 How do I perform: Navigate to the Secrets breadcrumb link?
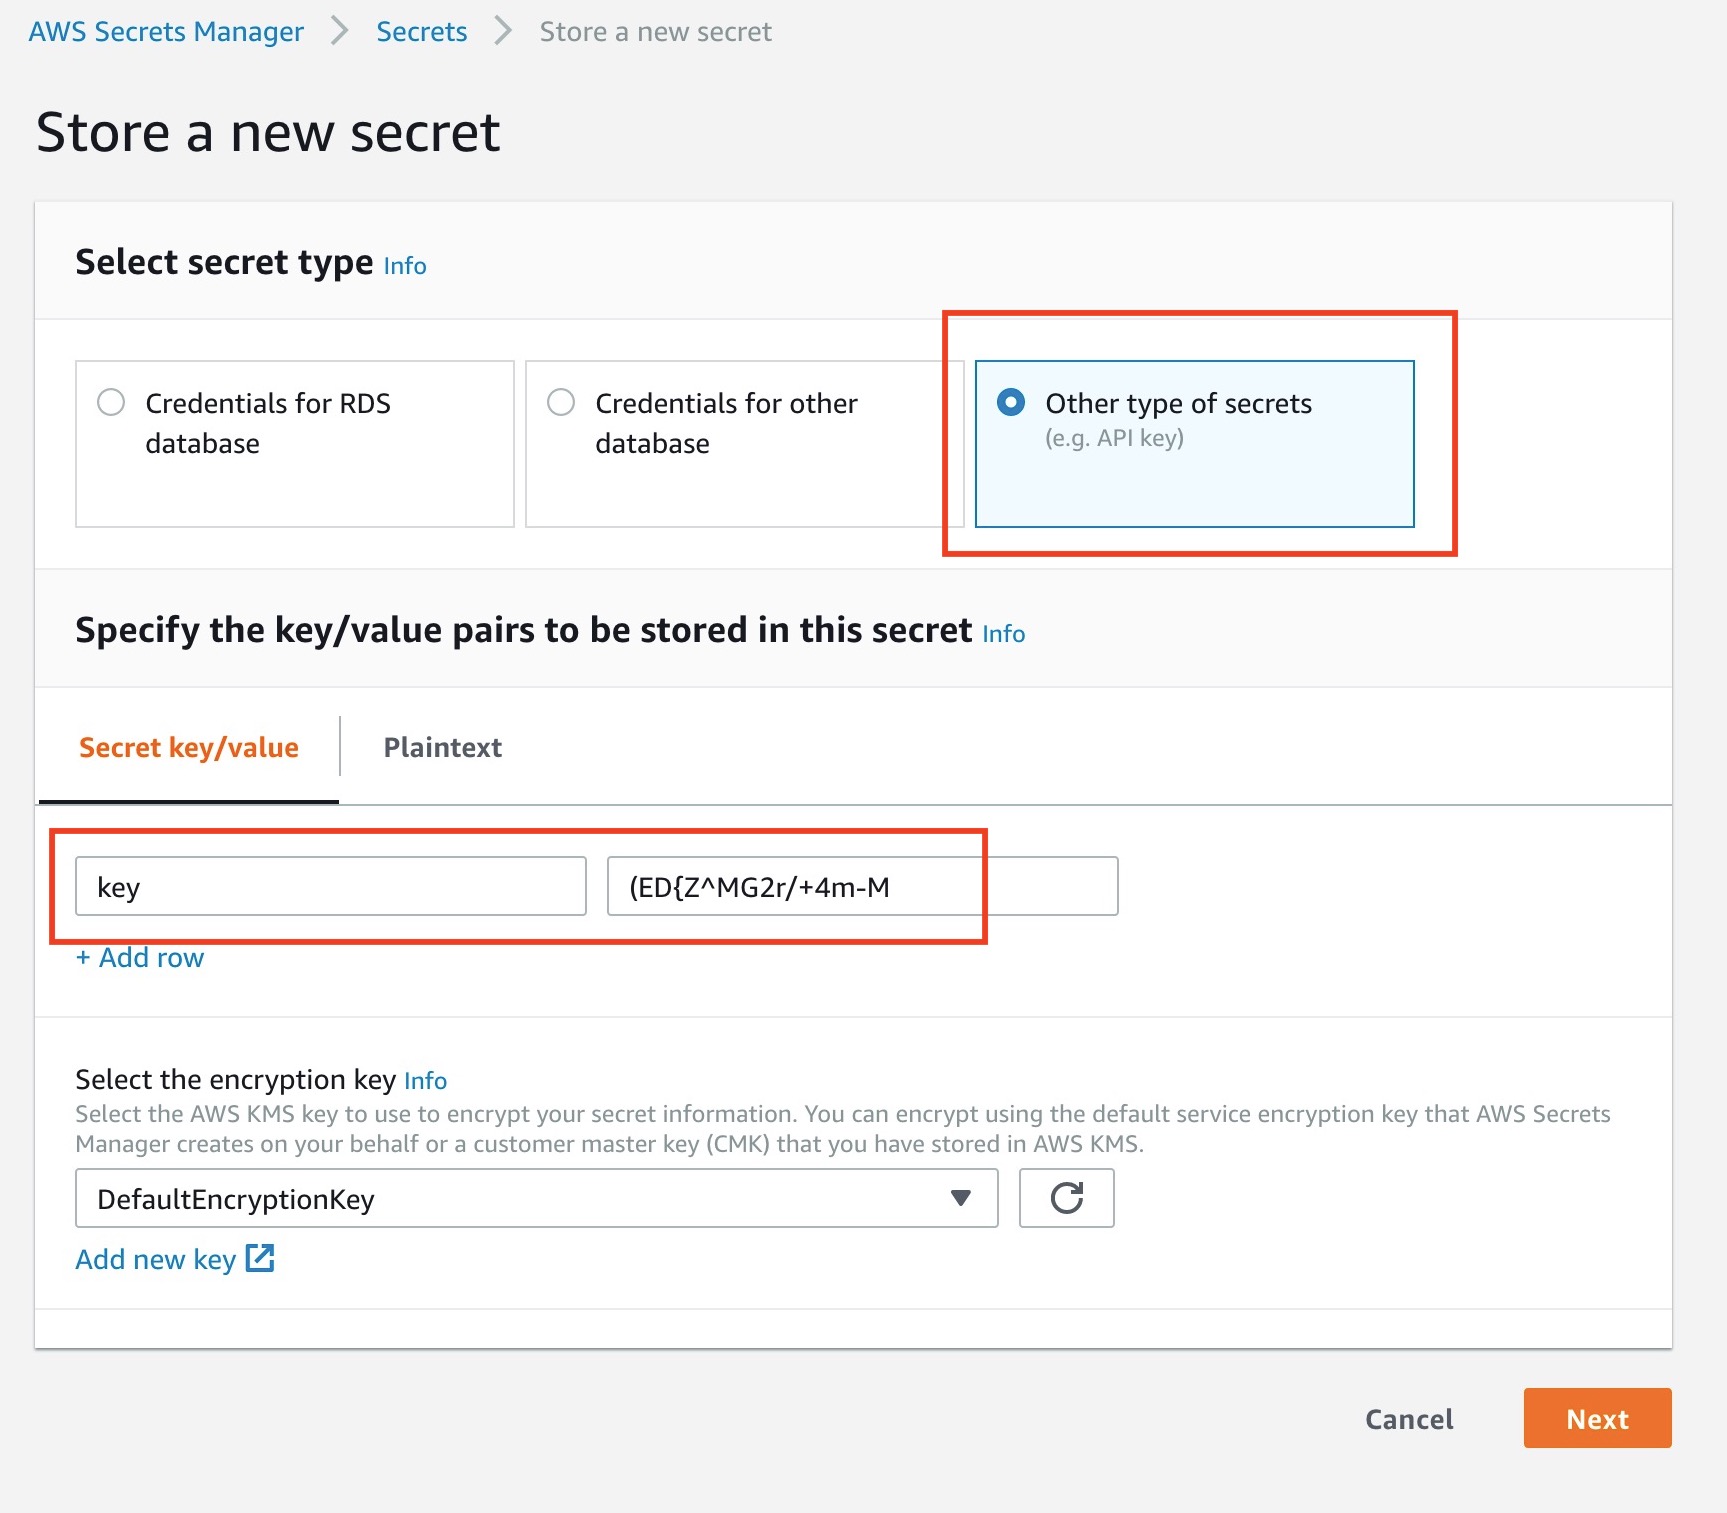[x=421, y=32]
